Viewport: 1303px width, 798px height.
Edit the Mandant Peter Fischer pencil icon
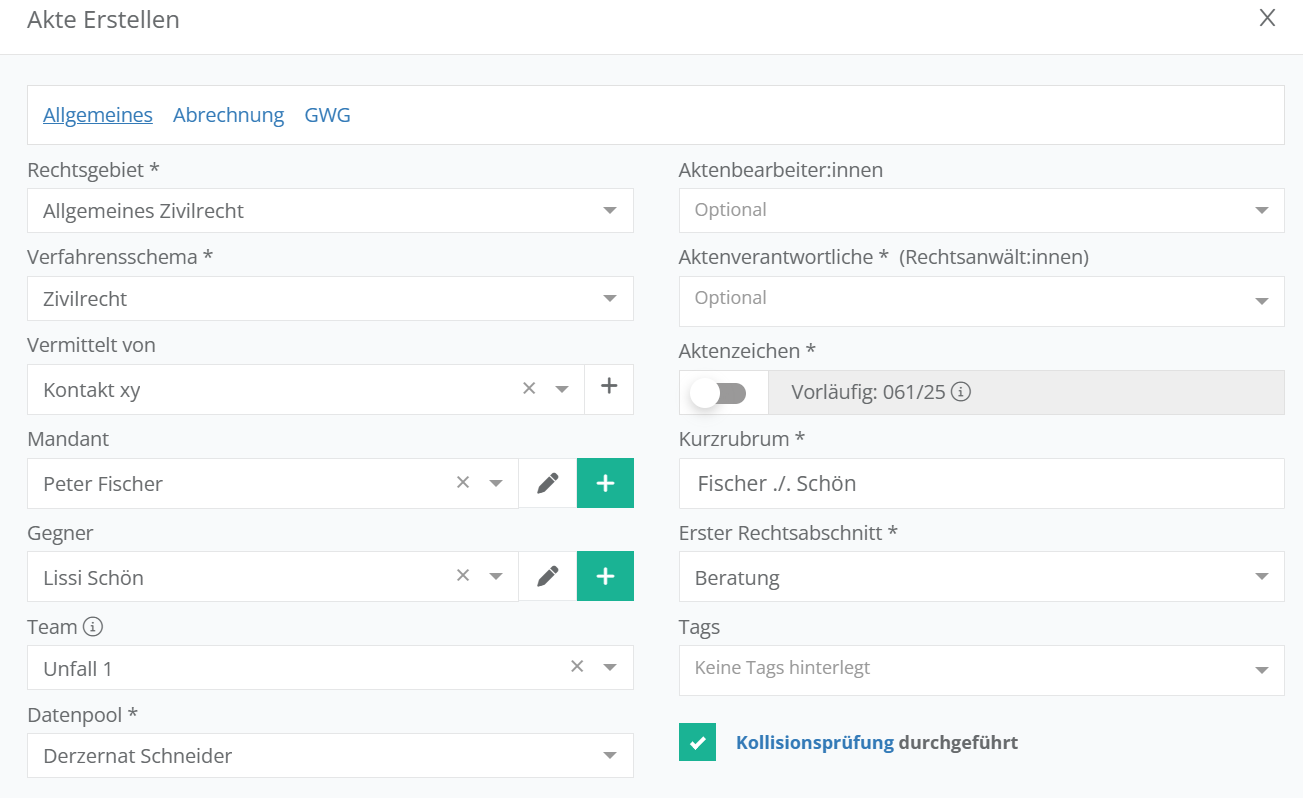[x=547, y=484]
